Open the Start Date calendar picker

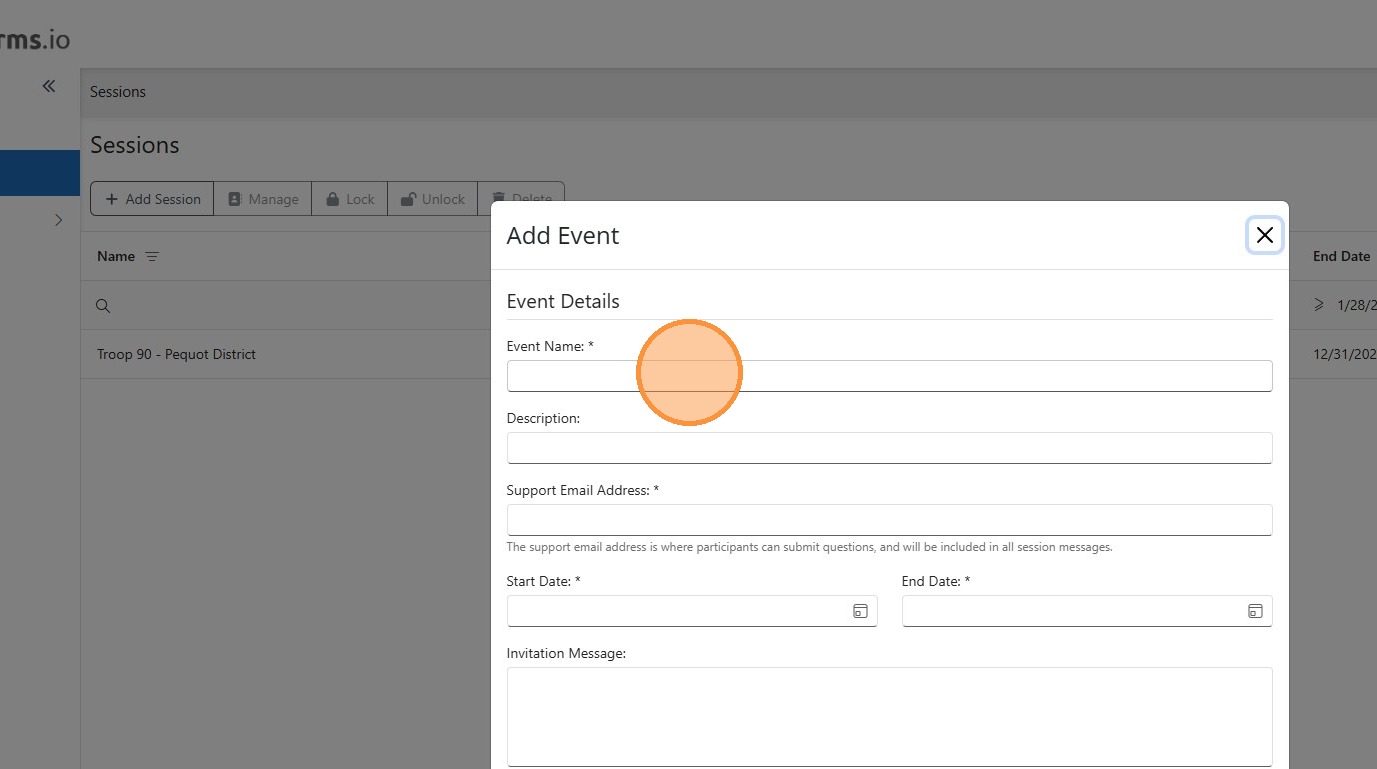tap(860, 611)
